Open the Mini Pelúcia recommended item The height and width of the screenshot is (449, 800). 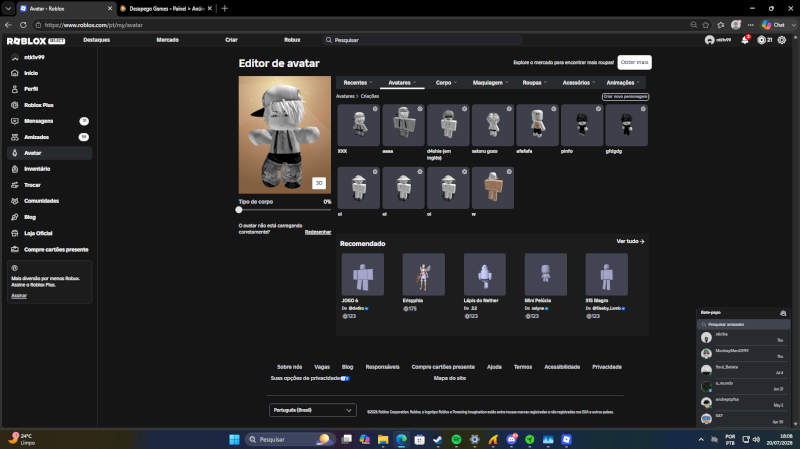[545, 275]
